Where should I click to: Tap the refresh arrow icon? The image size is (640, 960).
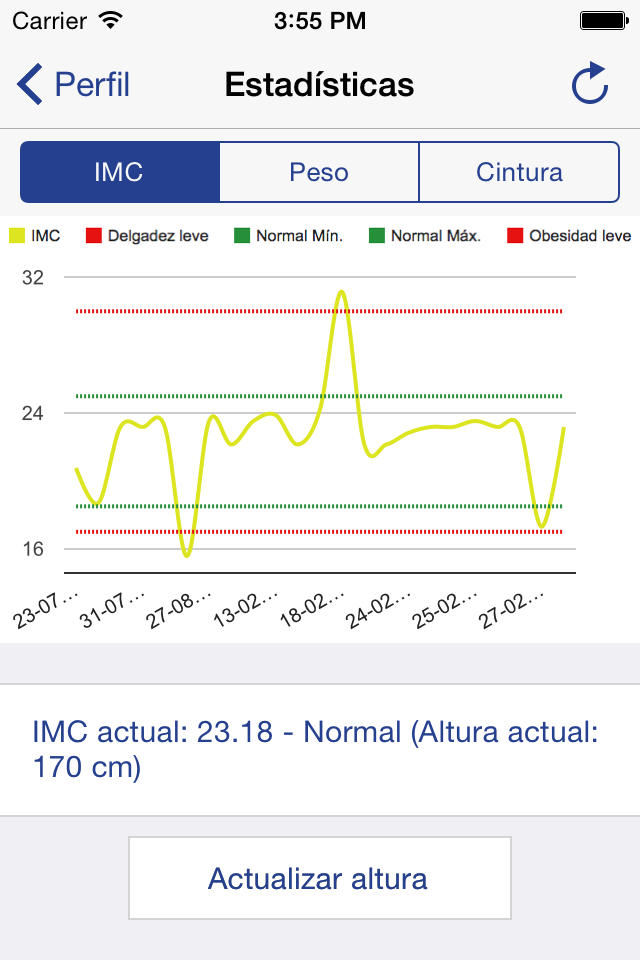pos(590,84)
